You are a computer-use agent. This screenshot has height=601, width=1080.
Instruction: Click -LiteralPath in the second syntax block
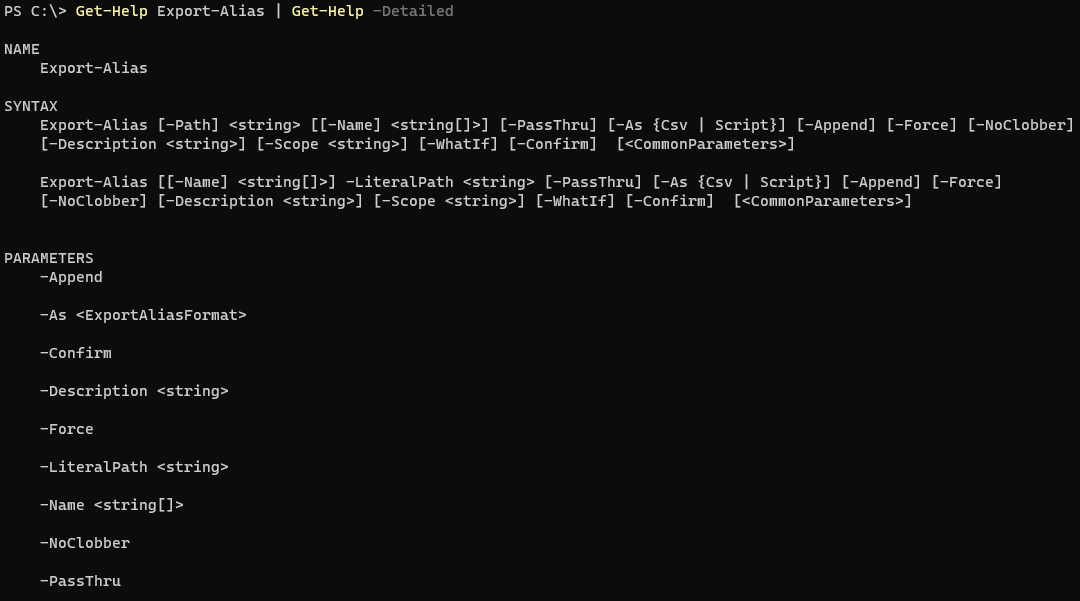point(399,182)
